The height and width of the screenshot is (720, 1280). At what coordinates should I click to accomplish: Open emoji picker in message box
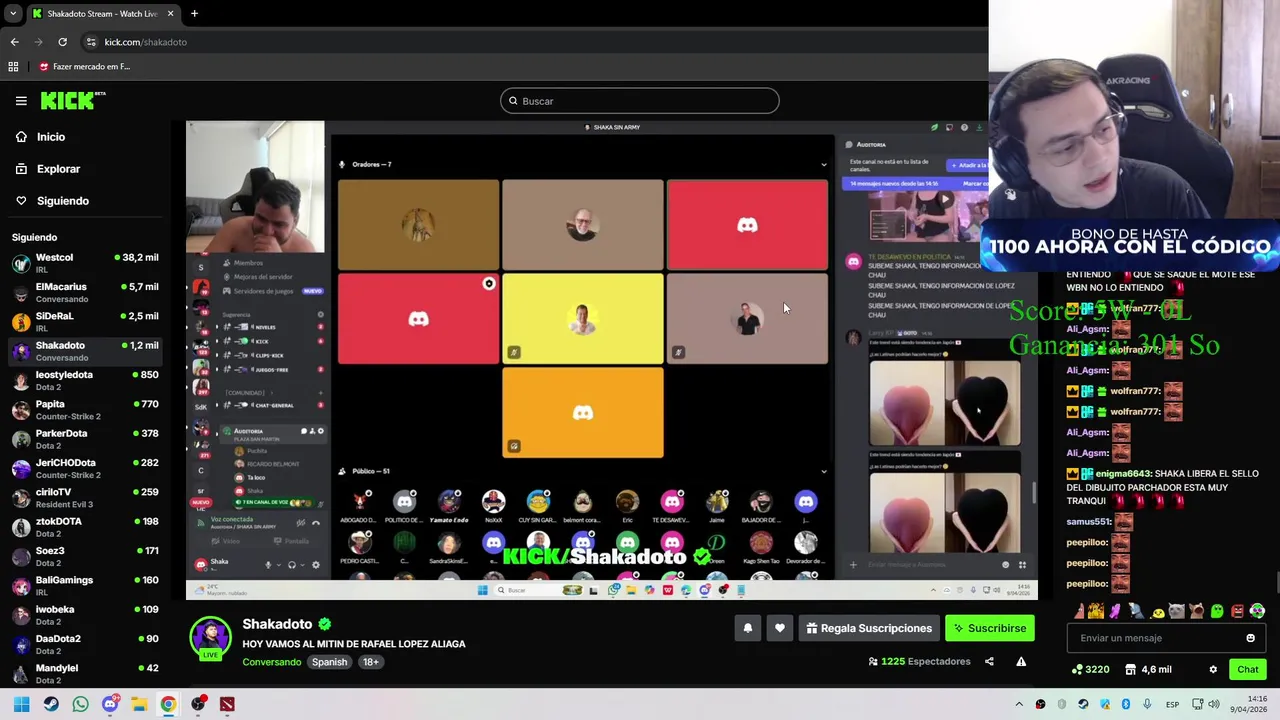[1250, 638]
